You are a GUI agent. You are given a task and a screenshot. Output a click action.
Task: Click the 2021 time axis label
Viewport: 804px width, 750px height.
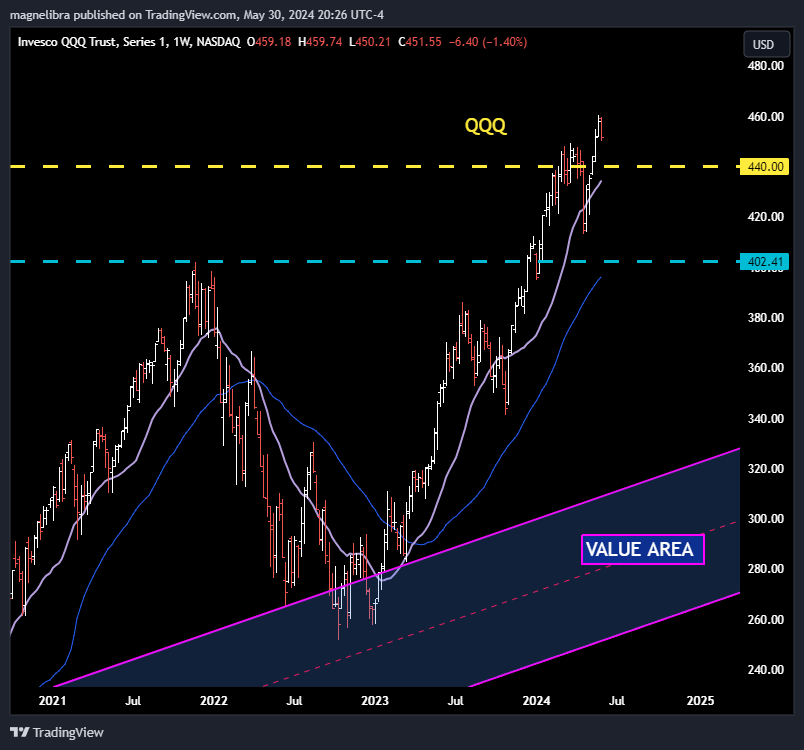pyautogui.click(x=52, y=700)
